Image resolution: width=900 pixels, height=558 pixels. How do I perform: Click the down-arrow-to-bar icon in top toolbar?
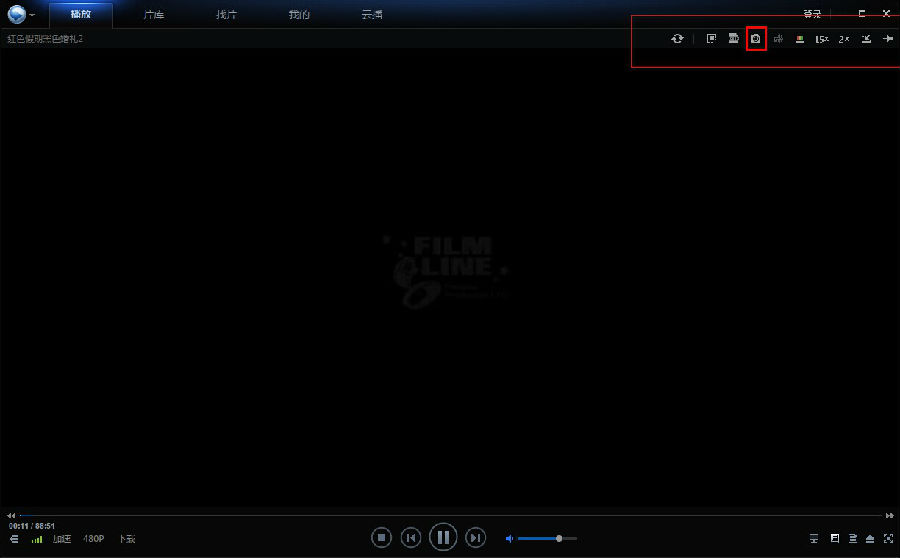click(x=866, y=38)
